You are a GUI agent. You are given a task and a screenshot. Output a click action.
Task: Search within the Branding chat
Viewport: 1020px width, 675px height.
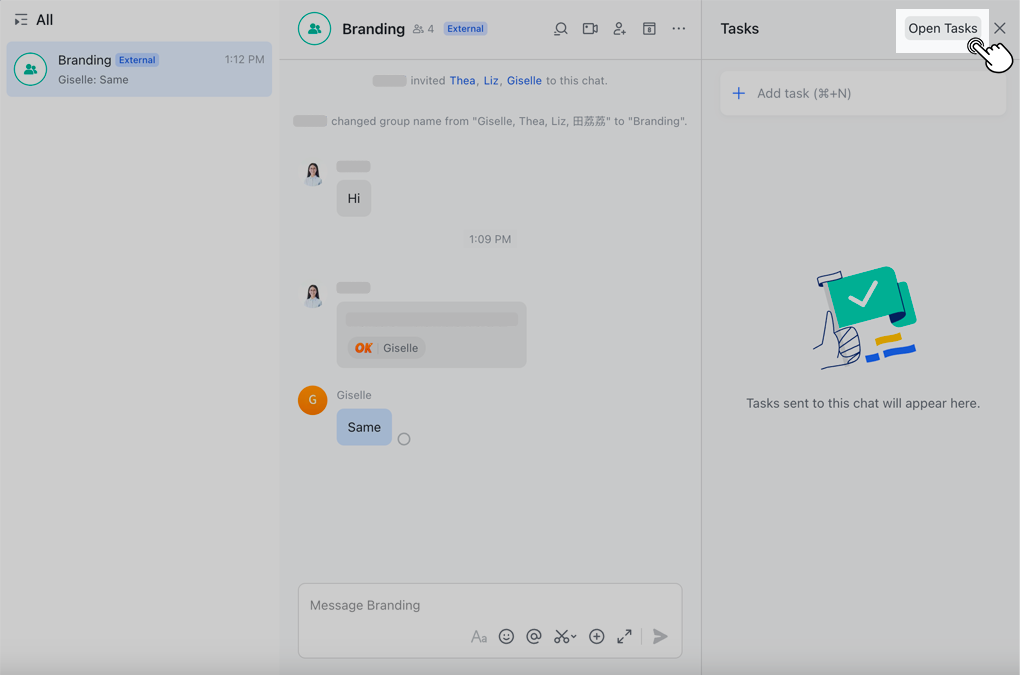point(560,29)
